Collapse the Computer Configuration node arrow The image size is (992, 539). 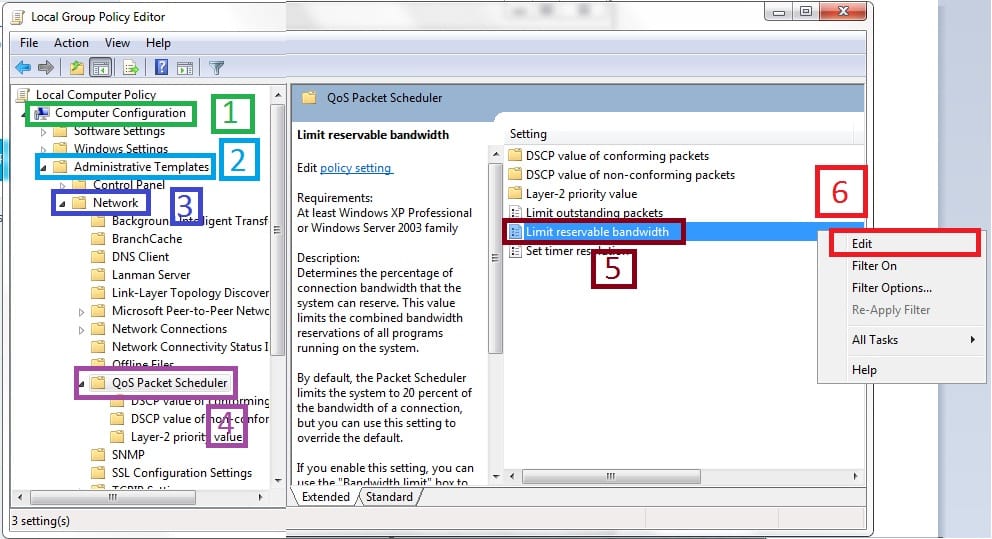tap(25, 114)
